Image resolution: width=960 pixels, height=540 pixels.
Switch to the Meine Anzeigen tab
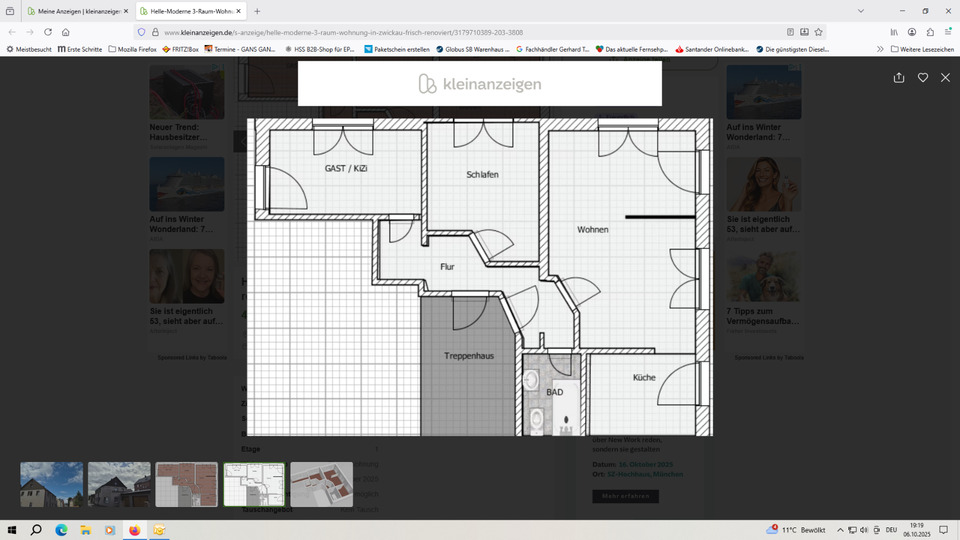[75, 11]
